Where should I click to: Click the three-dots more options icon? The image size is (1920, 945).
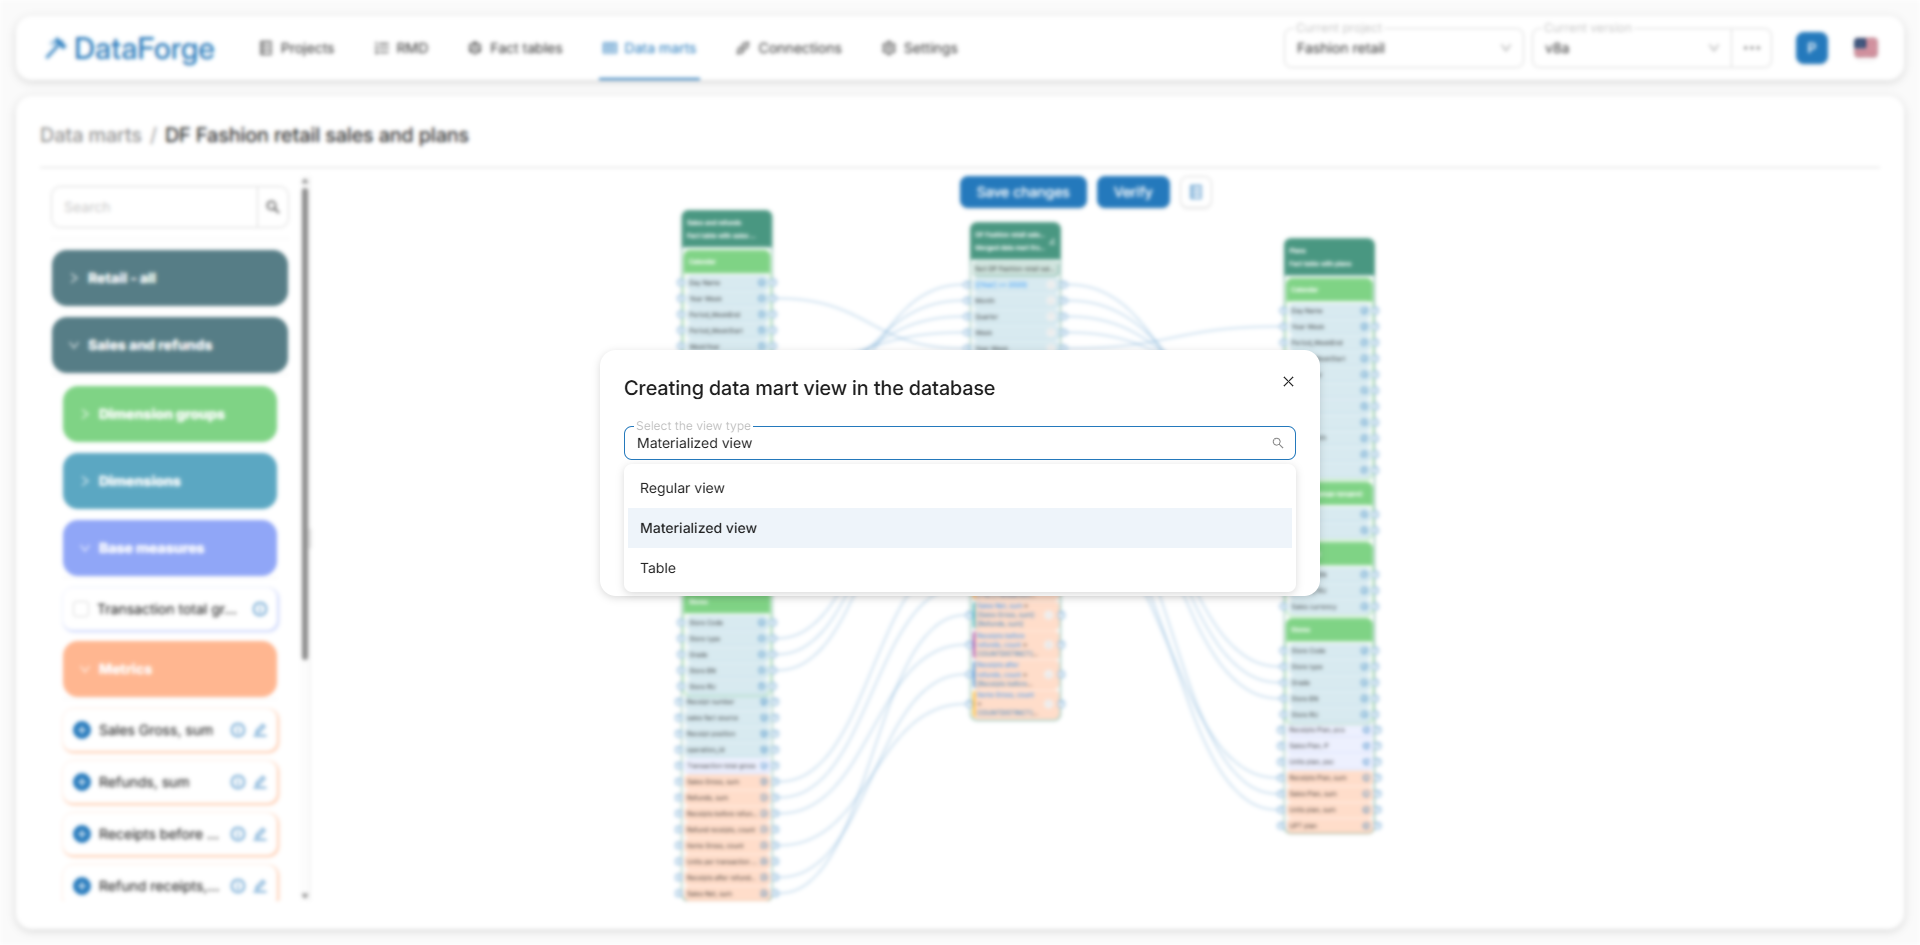[x=1751, y=48]
